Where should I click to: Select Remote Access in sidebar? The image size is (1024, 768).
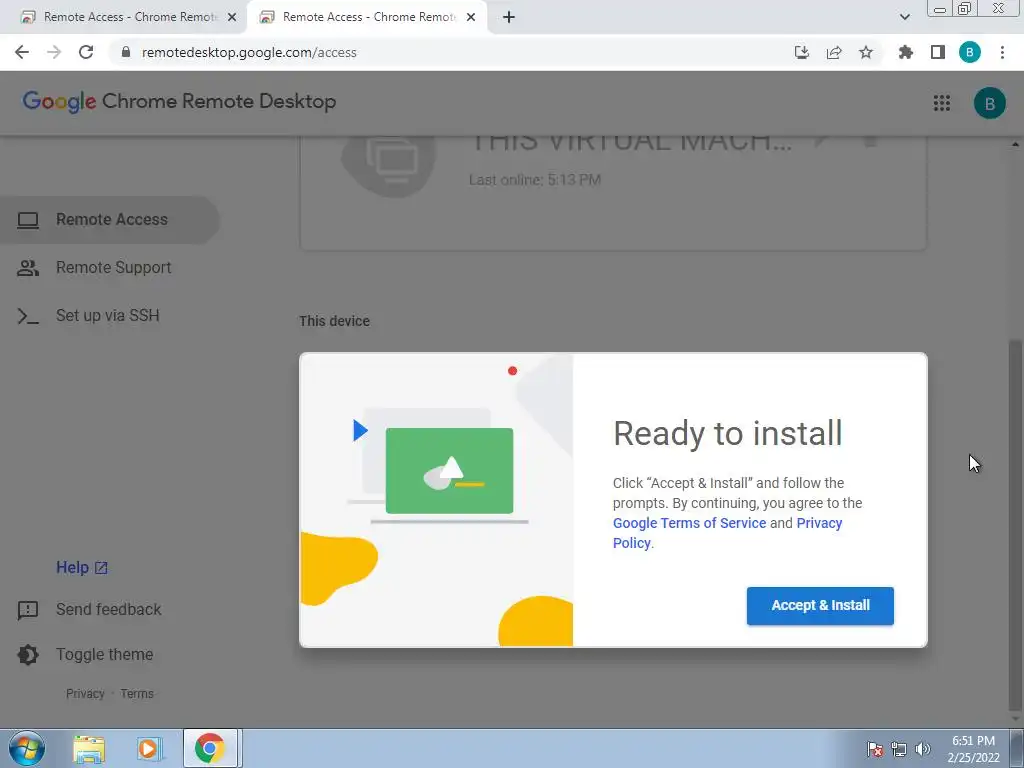tap(110, 219)
